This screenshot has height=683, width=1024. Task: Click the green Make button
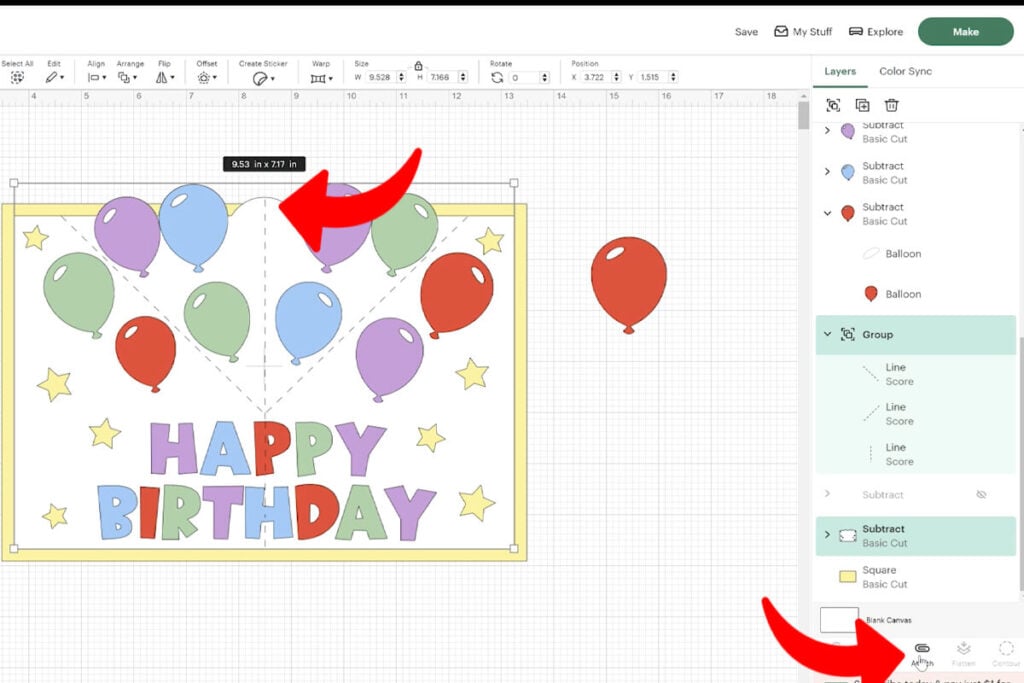pyautogui.click(x=964, y=31)
